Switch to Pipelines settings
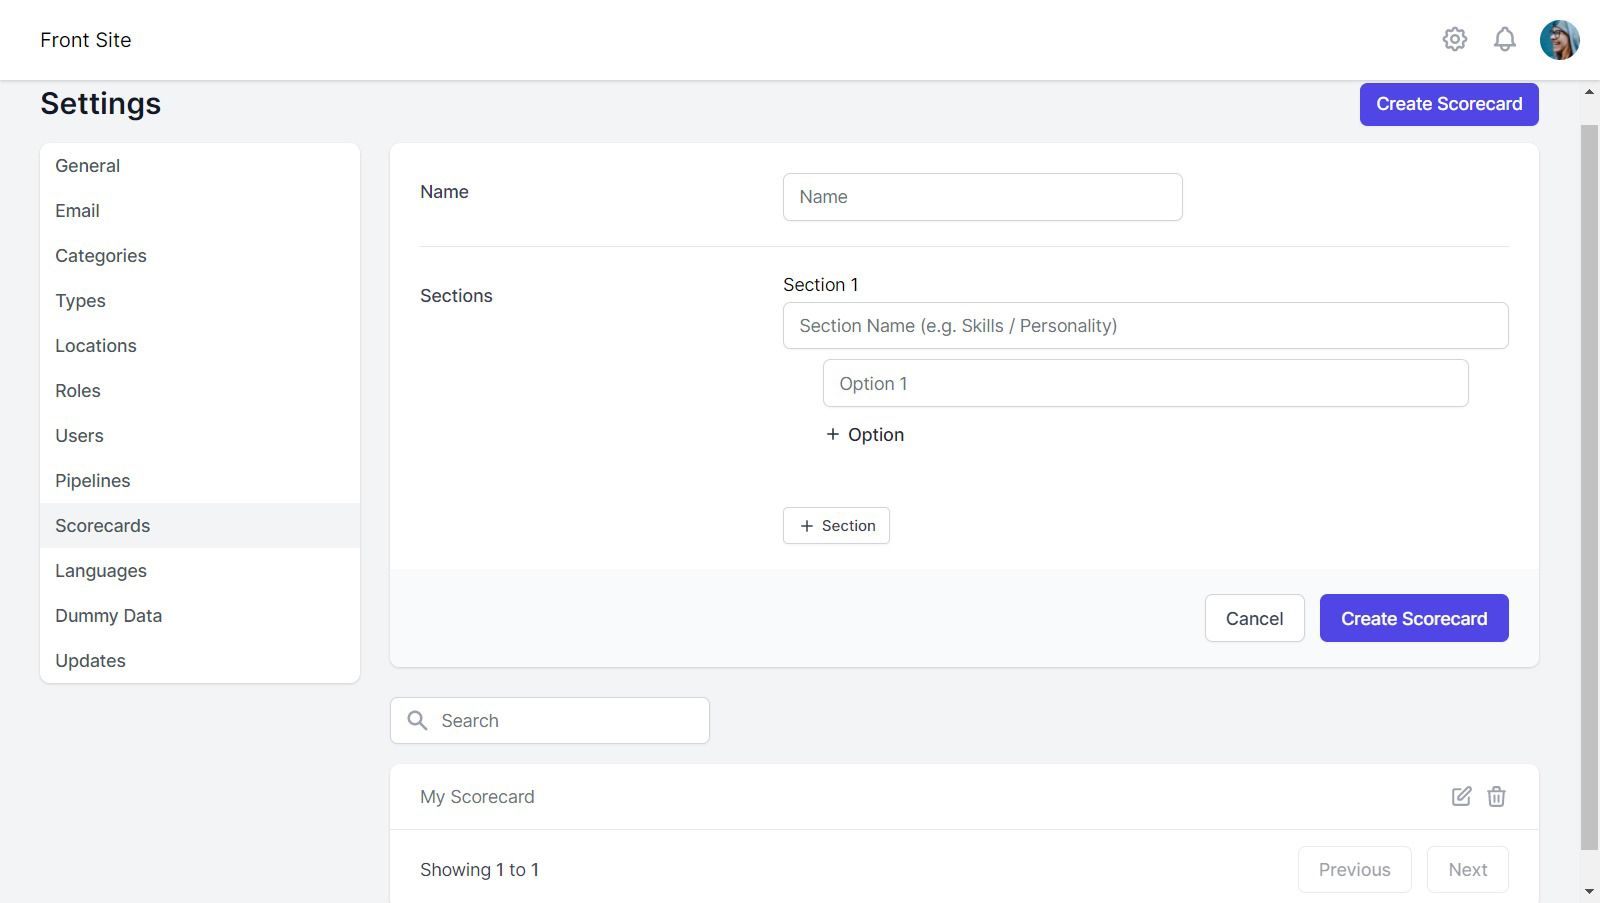 (92, 480)
